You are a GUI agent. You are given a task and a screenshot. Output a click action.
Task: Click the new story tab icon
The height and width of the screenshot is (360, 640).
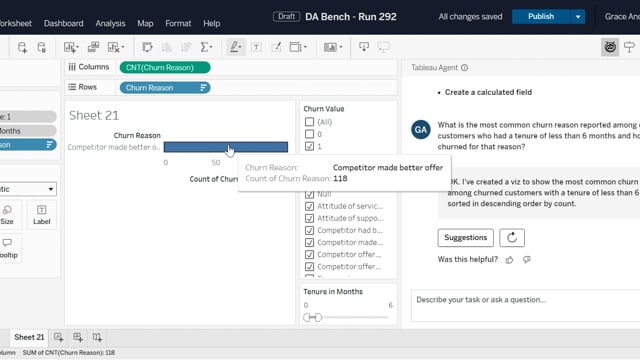click(x=97, y=337)
